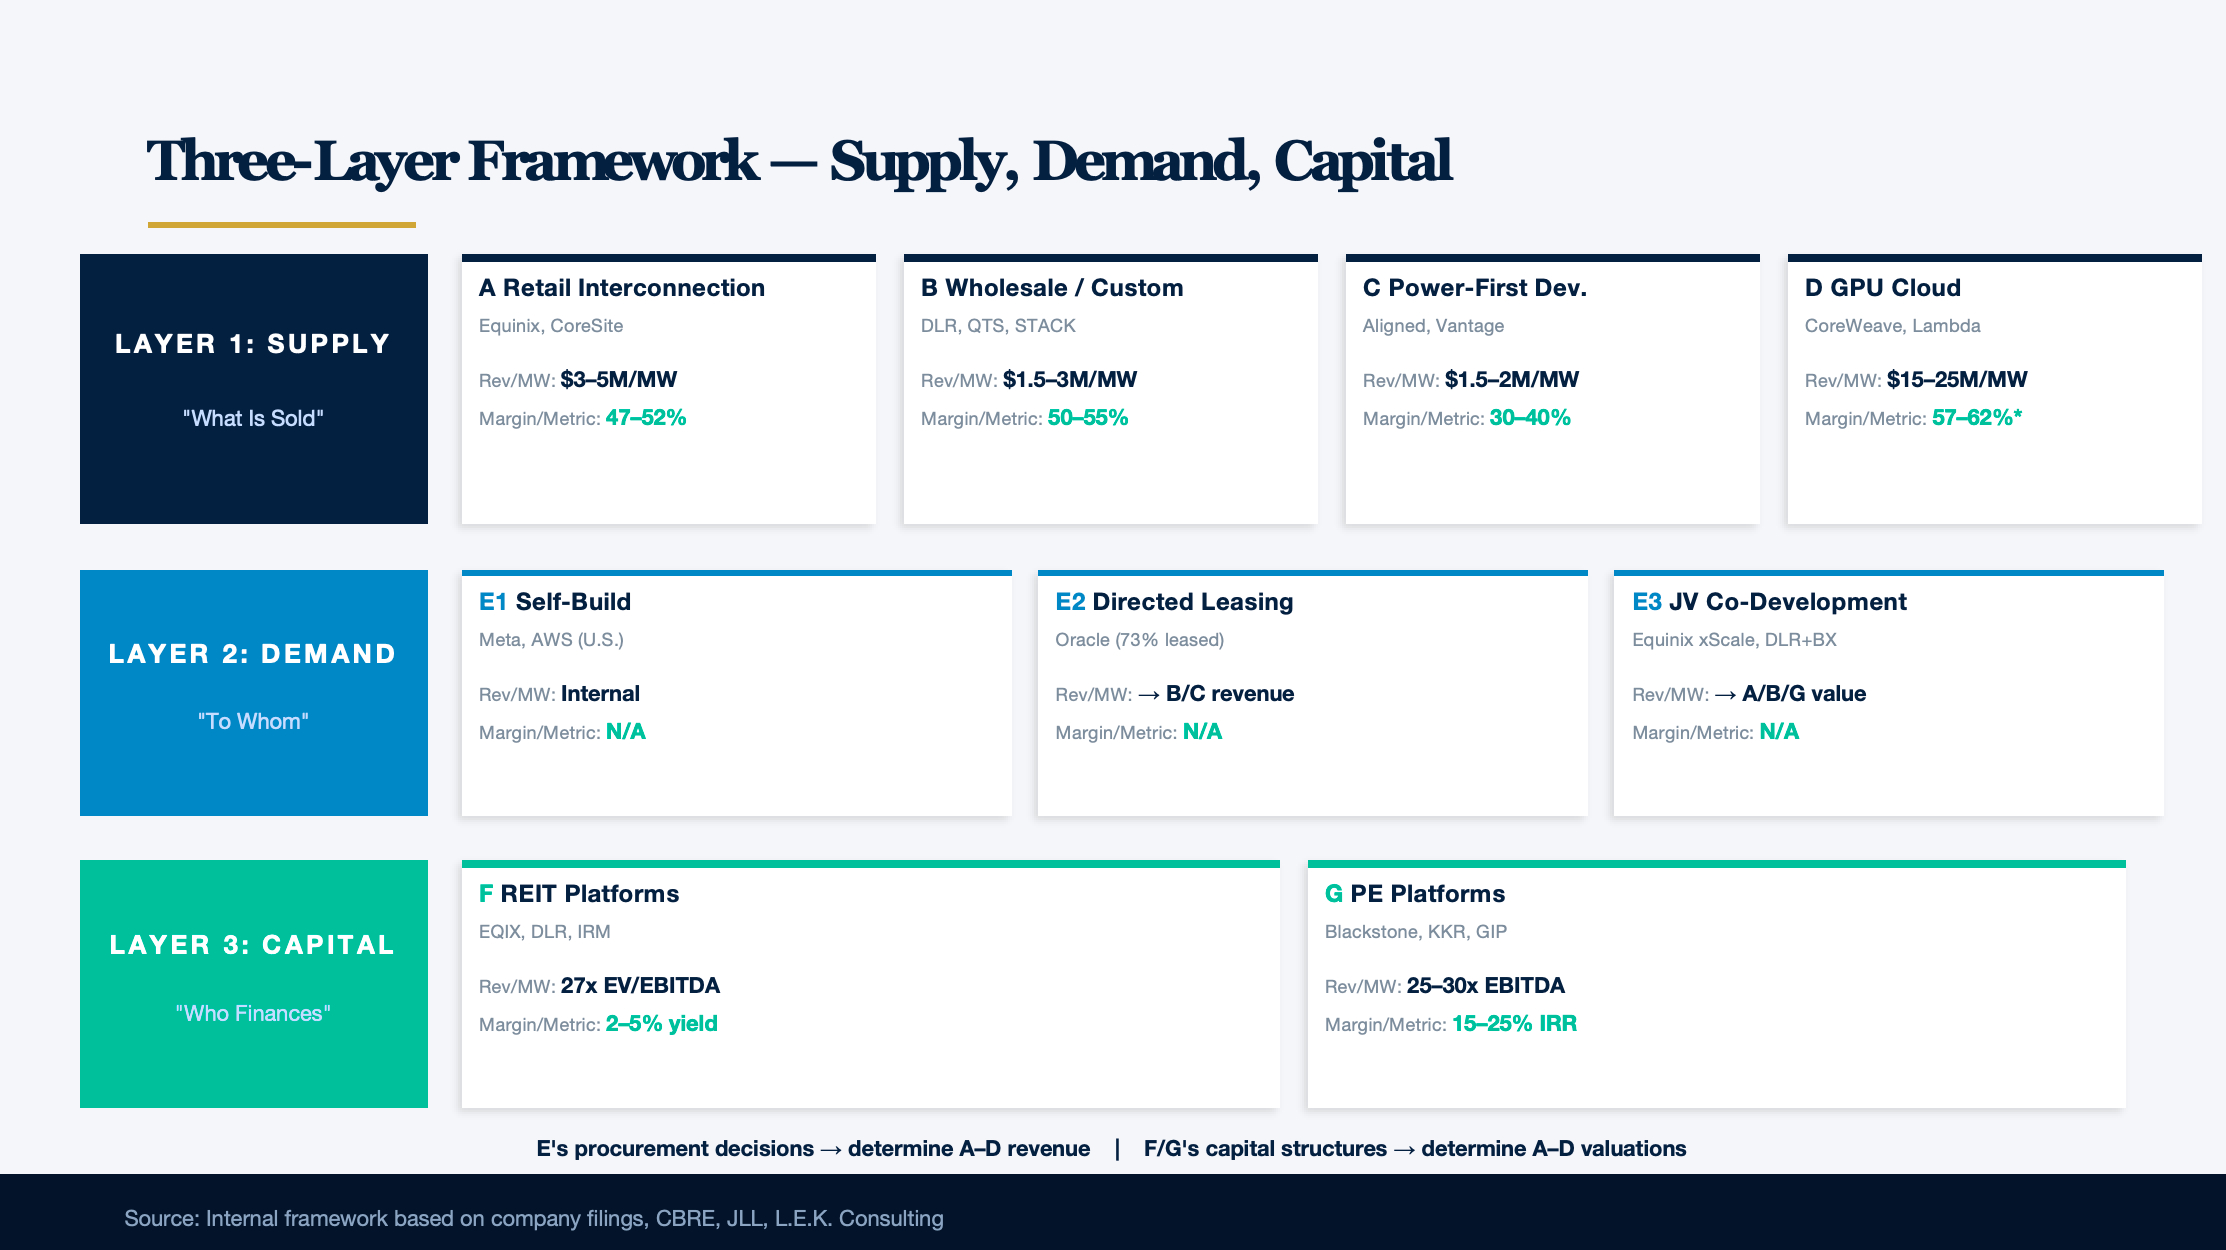Click the 57–62%* margin value
This screenshot has width=2226, height=1250.
click(x=1977, y=418)
